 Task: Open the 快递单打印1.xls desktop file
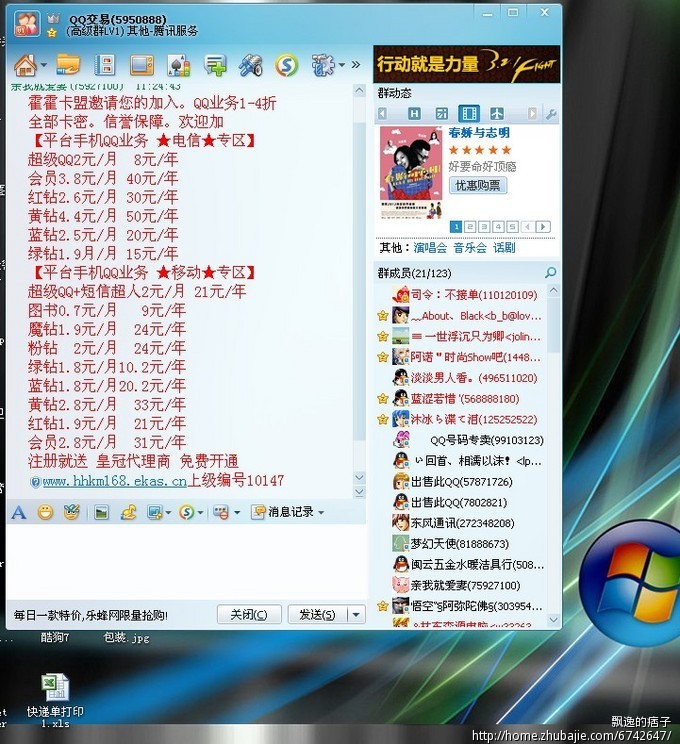click(55, 698)
